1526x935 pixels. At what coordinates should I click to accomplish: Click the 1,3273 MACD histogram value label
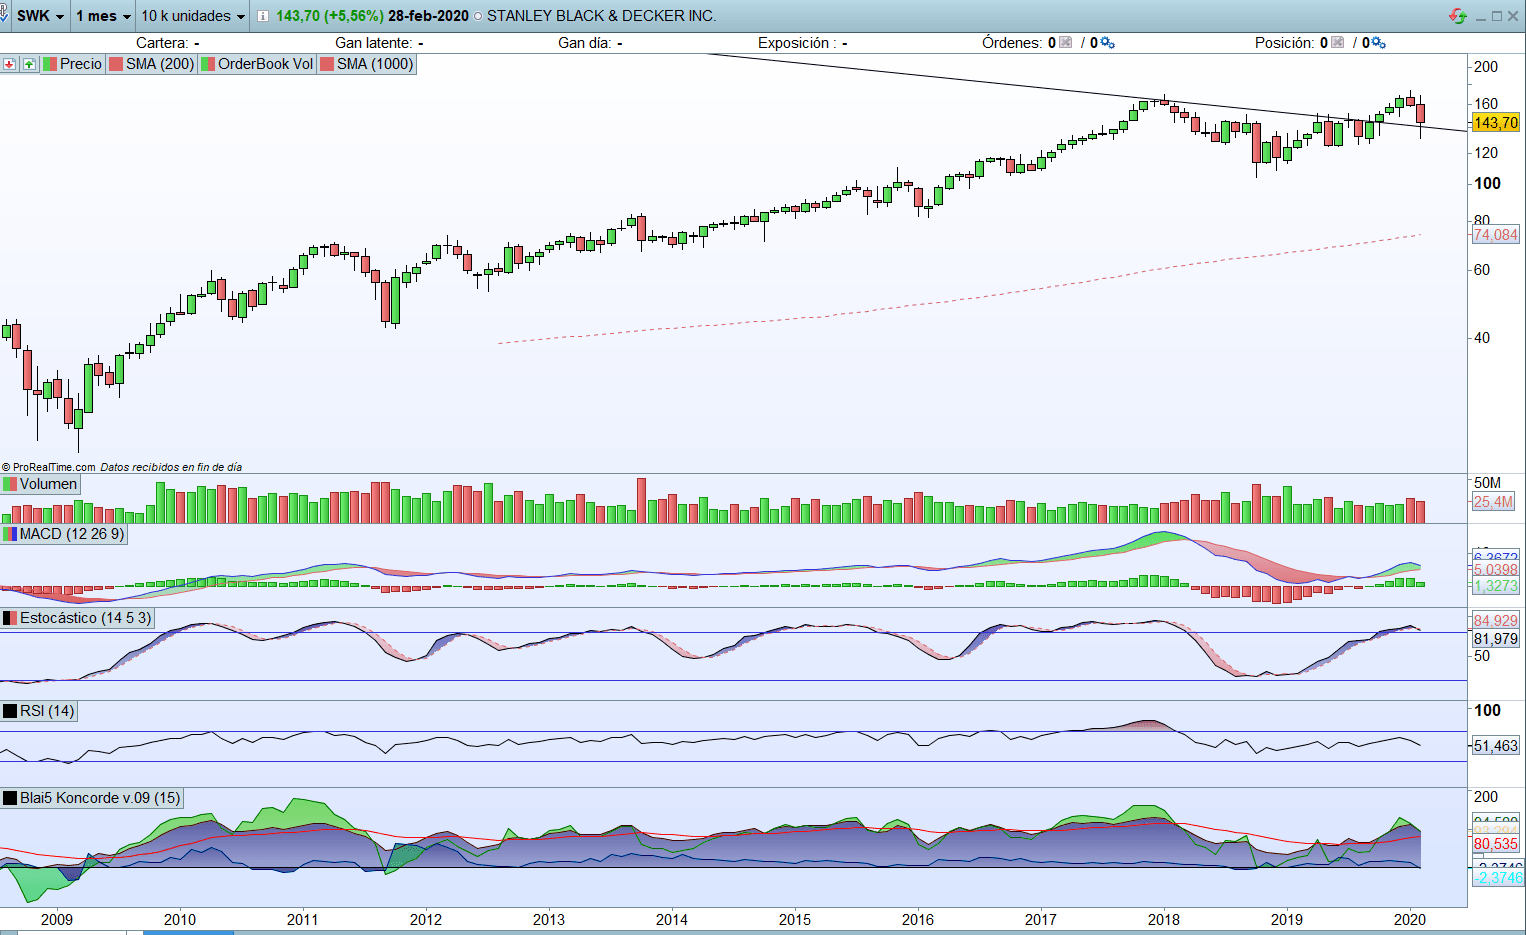coord(1495,586)
